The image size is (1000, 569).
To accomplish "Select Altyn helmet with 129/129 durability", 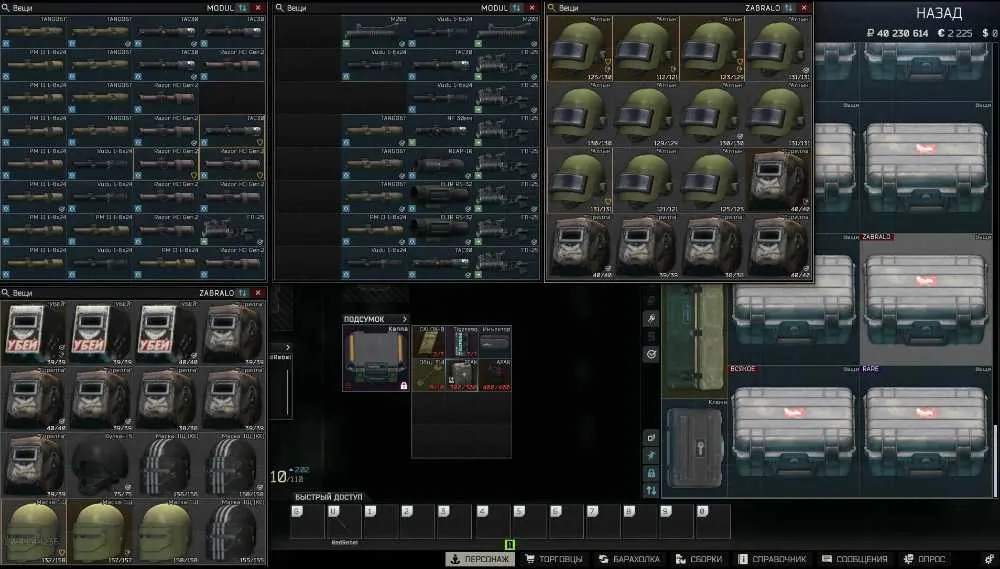I will 646,115.
